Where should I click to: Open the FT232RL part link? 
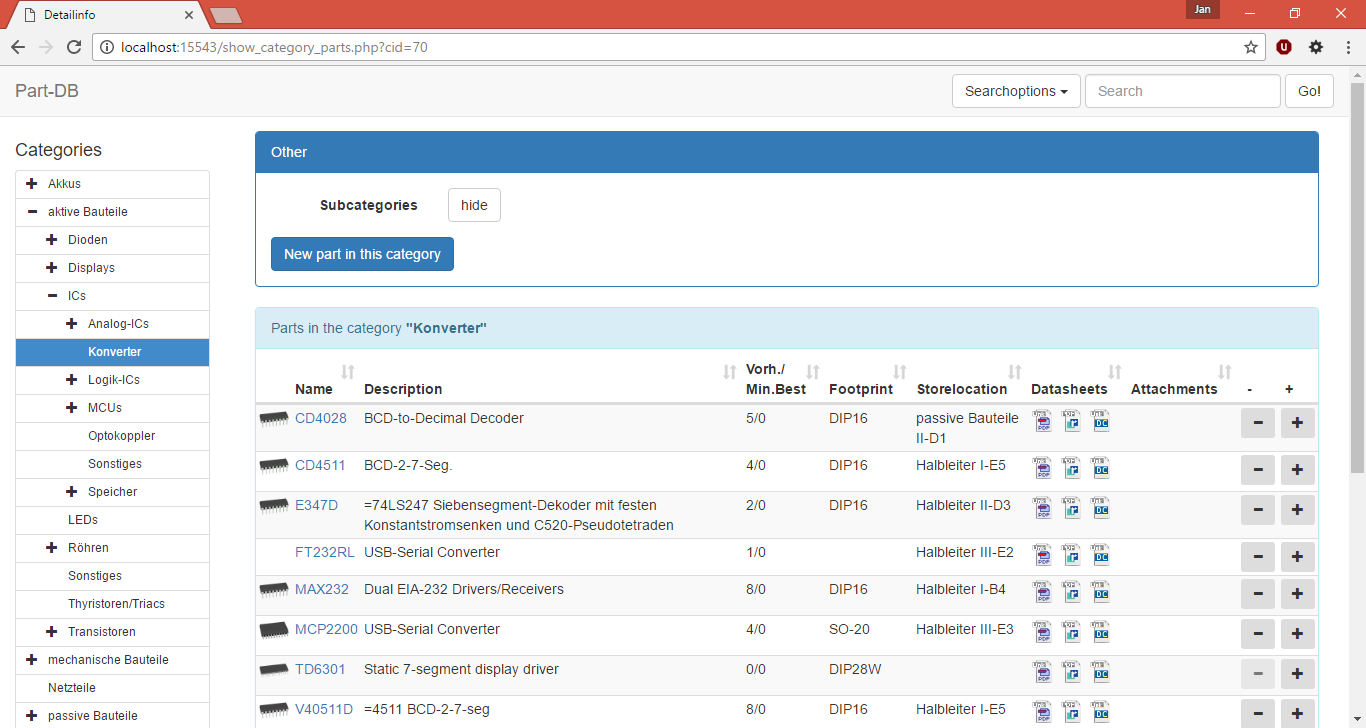click(x=325, y=552)
